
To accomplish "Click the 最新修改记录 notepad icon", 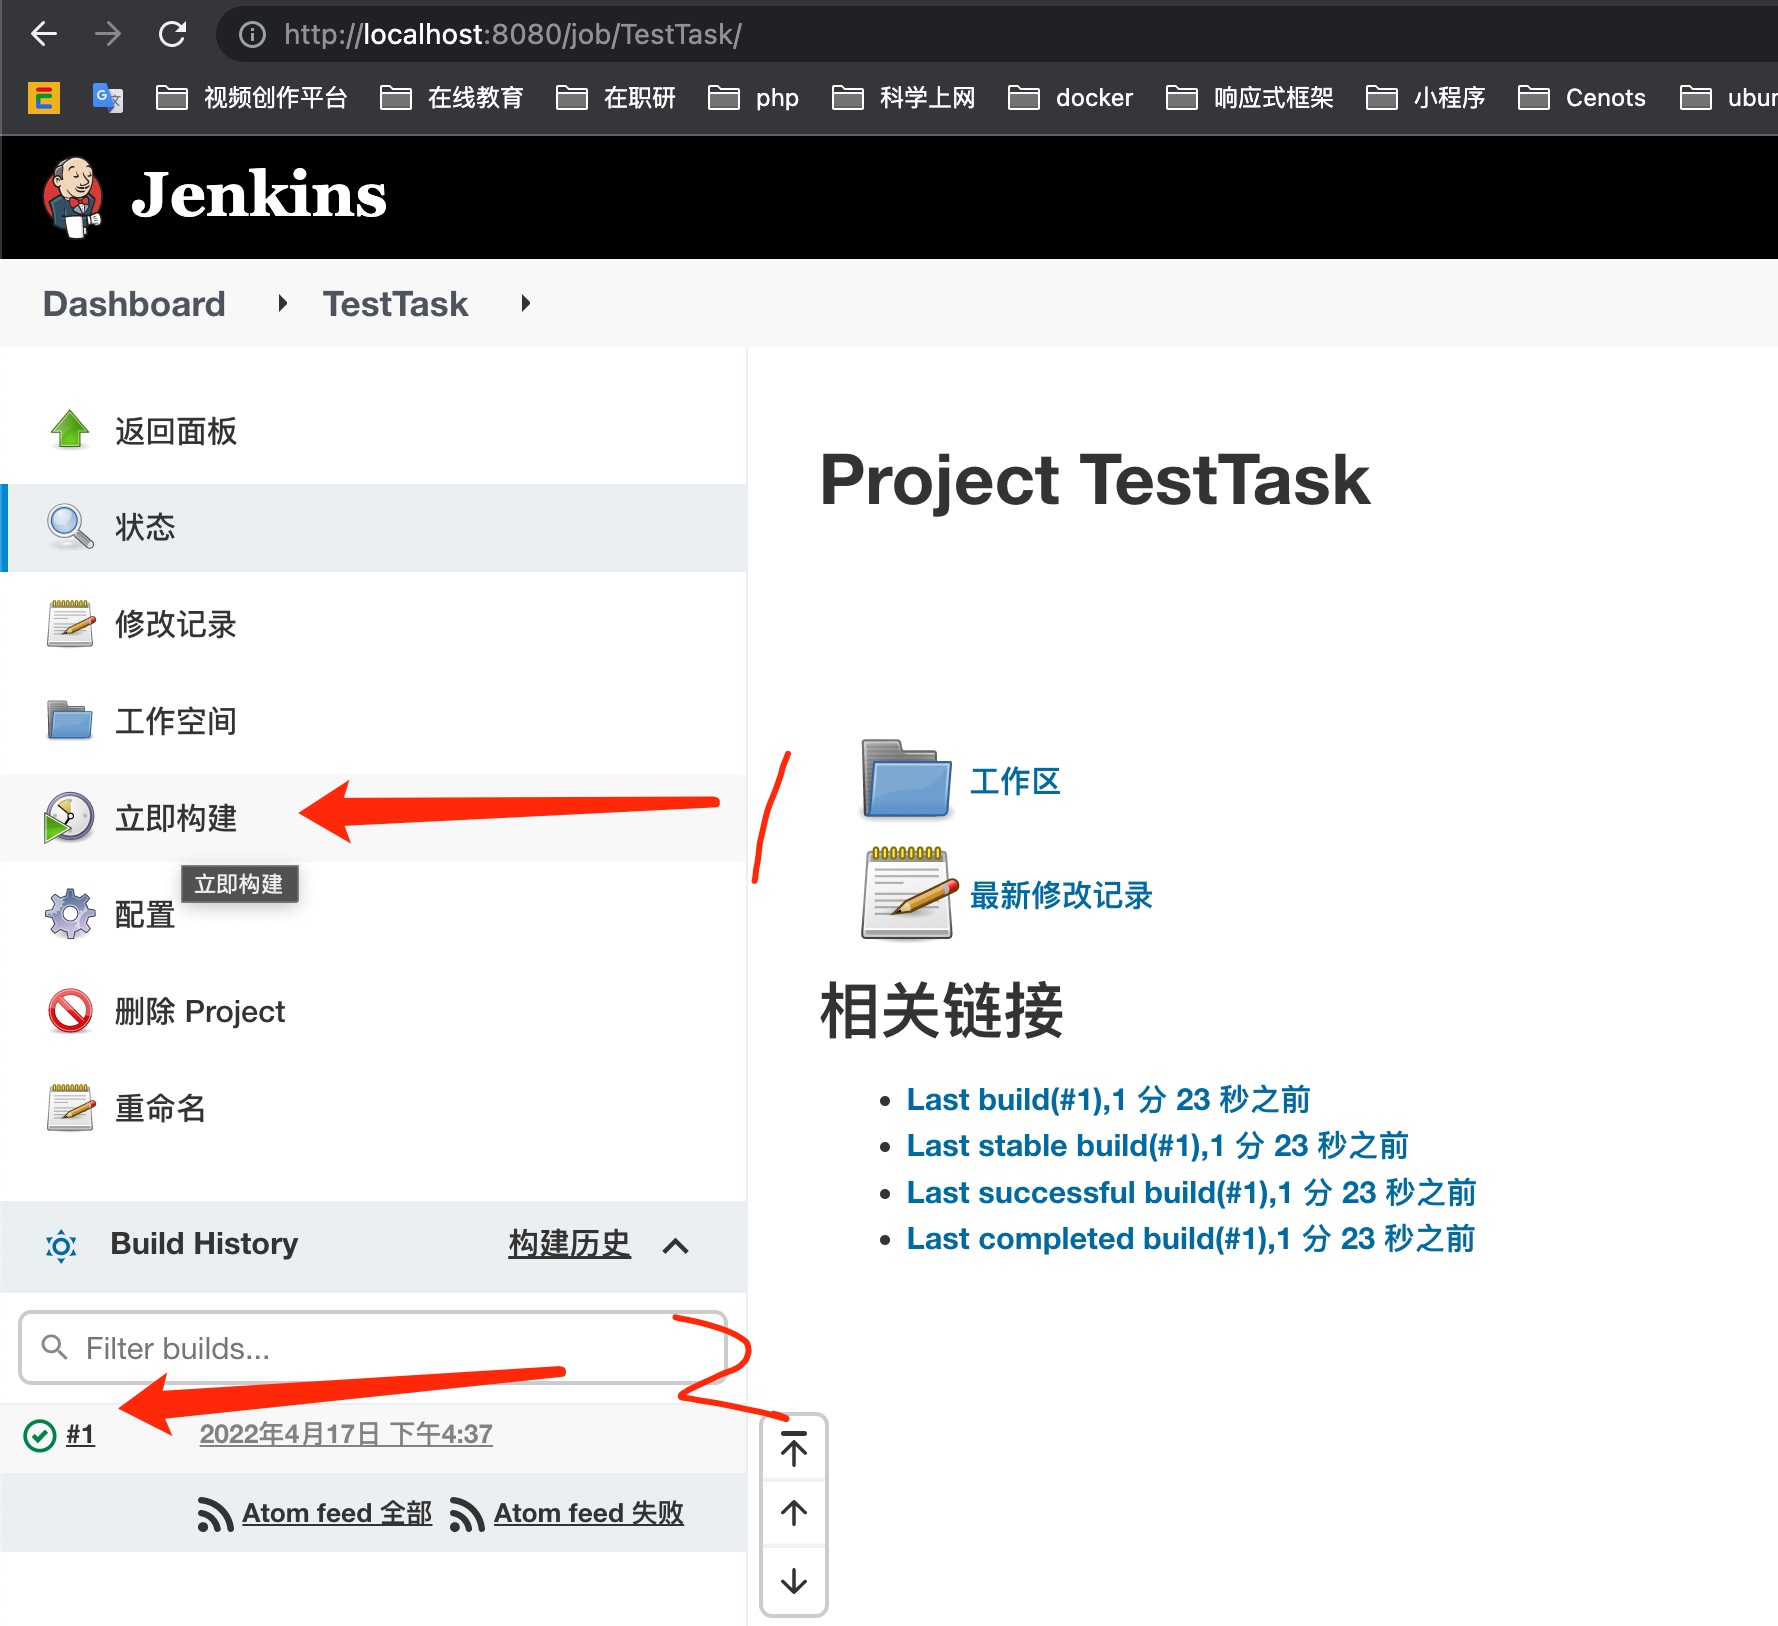I will point(906,894).
